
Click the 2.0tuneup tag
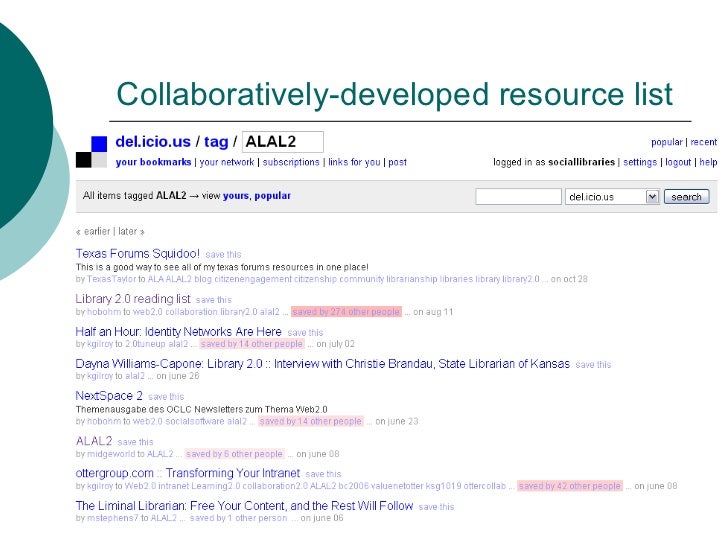(145, 344)
